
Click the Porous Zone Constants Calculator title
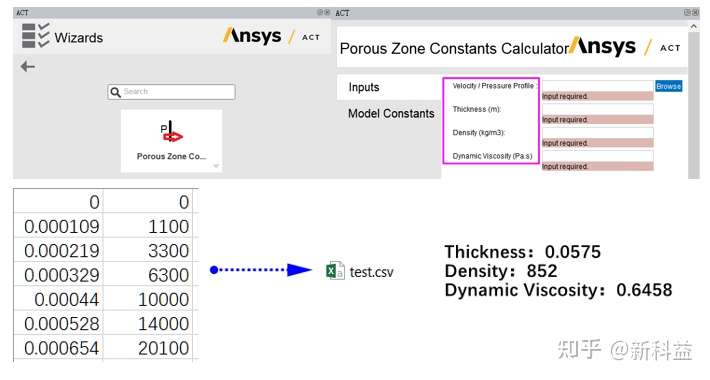point(454,48)
